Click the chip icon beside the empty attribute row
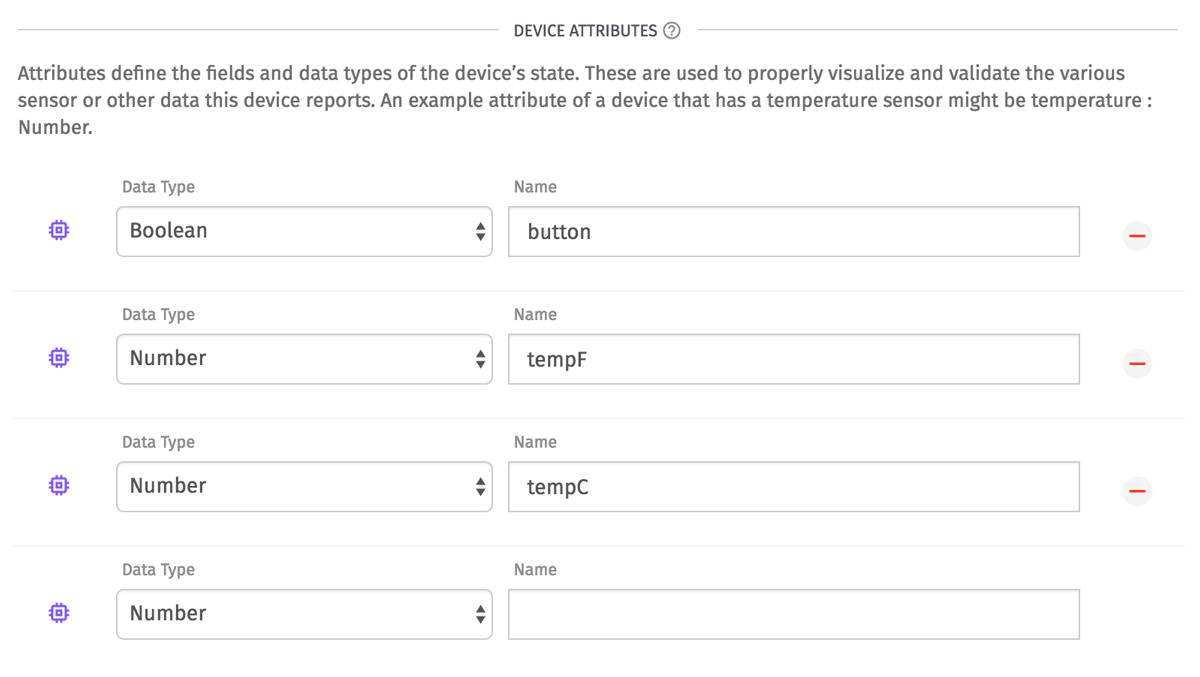Image resolution: width=1200 pixels, height=677 pixels. 59,613
